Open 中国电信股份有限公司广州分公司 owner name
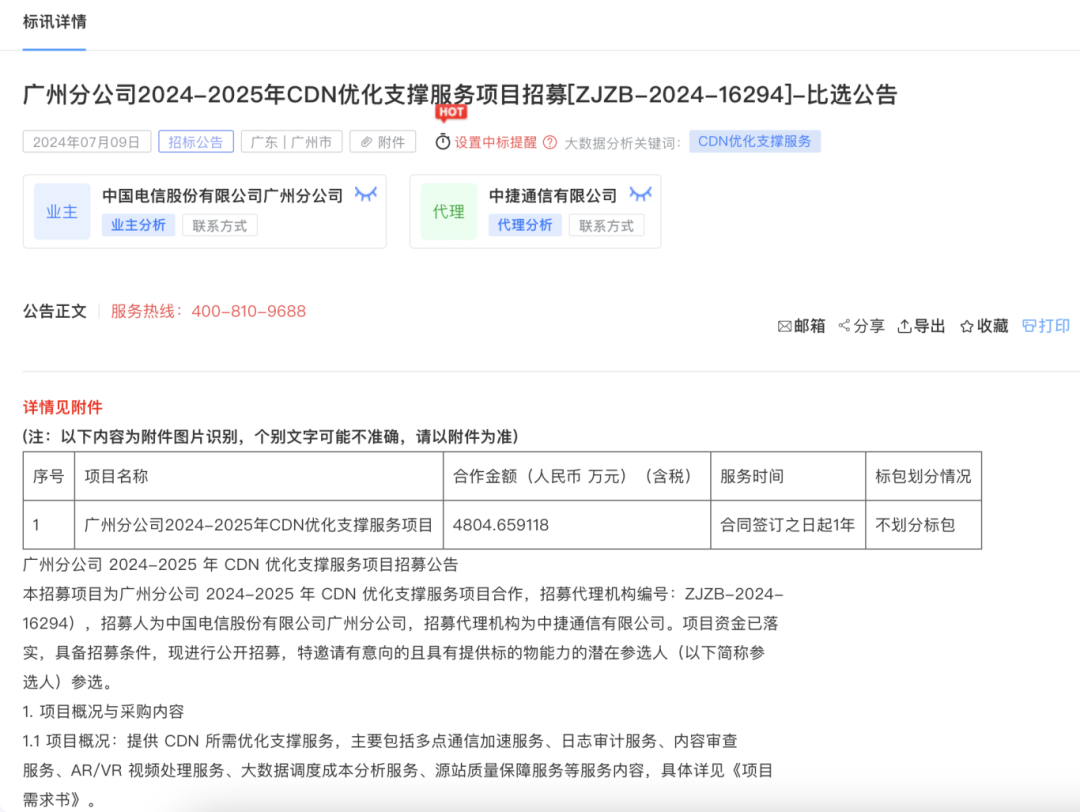 (x=222, y=196)
